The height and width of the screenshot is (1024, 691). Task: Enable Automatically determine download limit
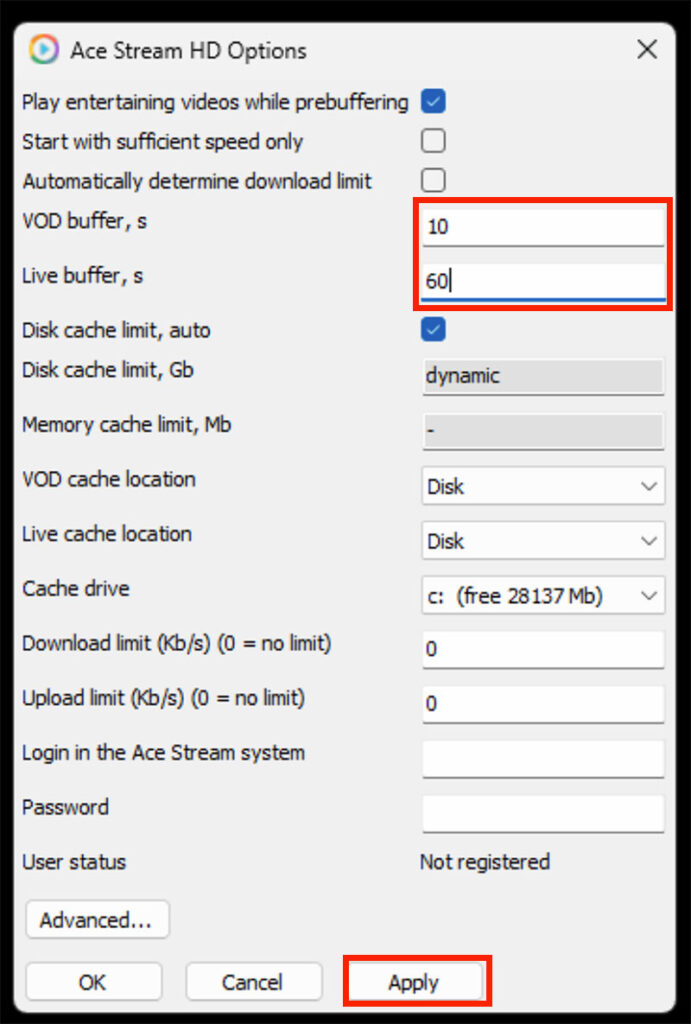[433, 181]
